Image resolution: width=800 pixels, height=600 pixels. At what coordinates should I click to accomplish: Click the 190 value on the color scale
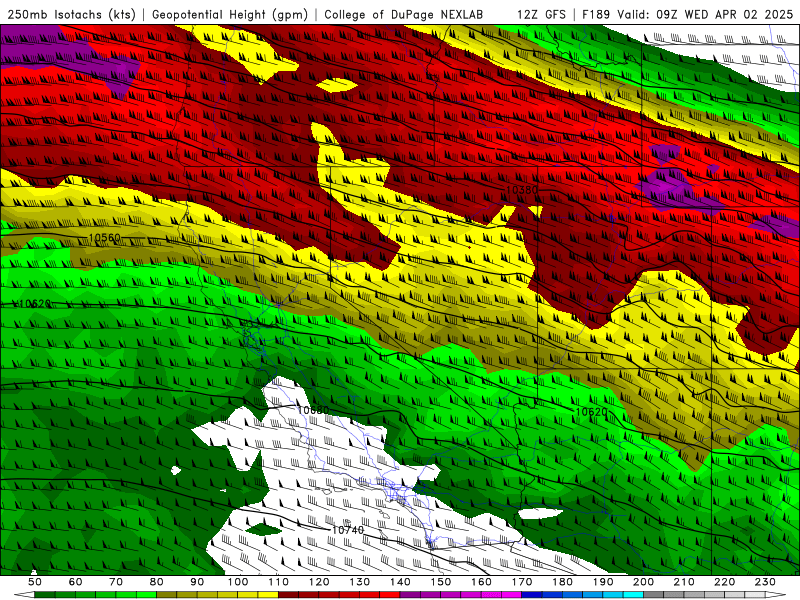[x=603, y=582]
